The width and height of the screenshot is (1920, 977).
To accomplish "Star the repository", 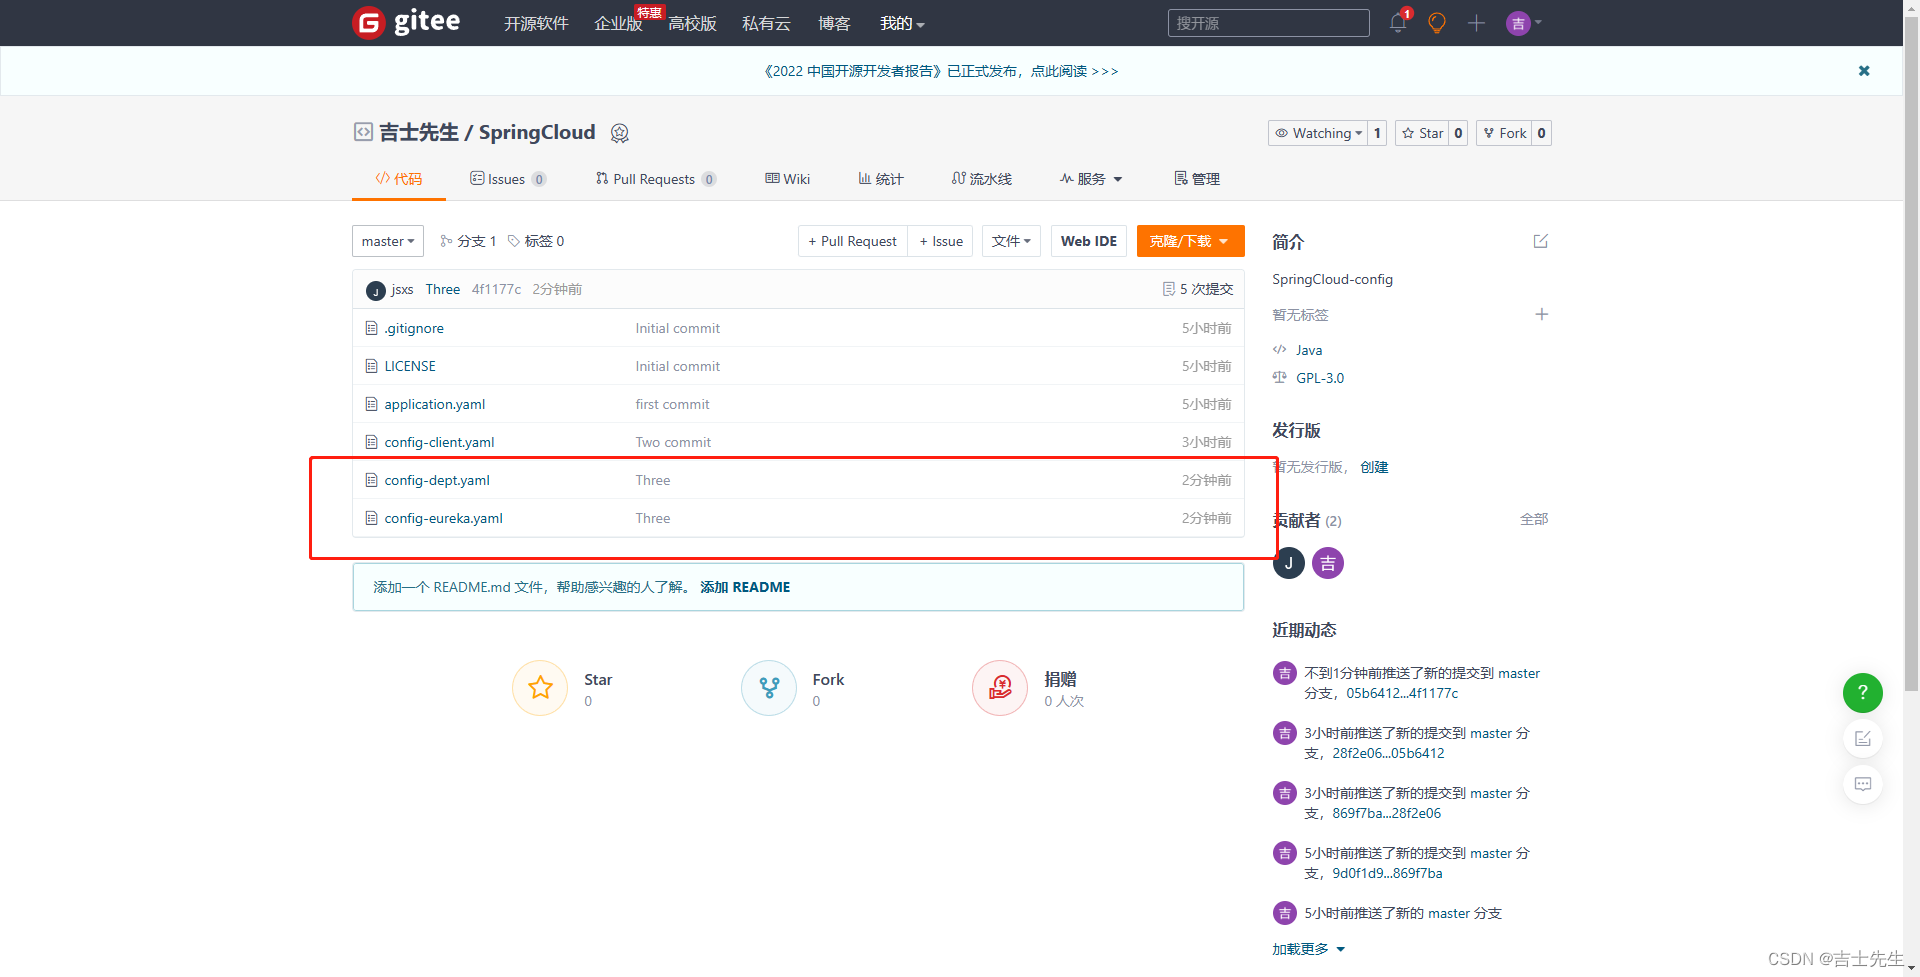I will coord(1422,133).
